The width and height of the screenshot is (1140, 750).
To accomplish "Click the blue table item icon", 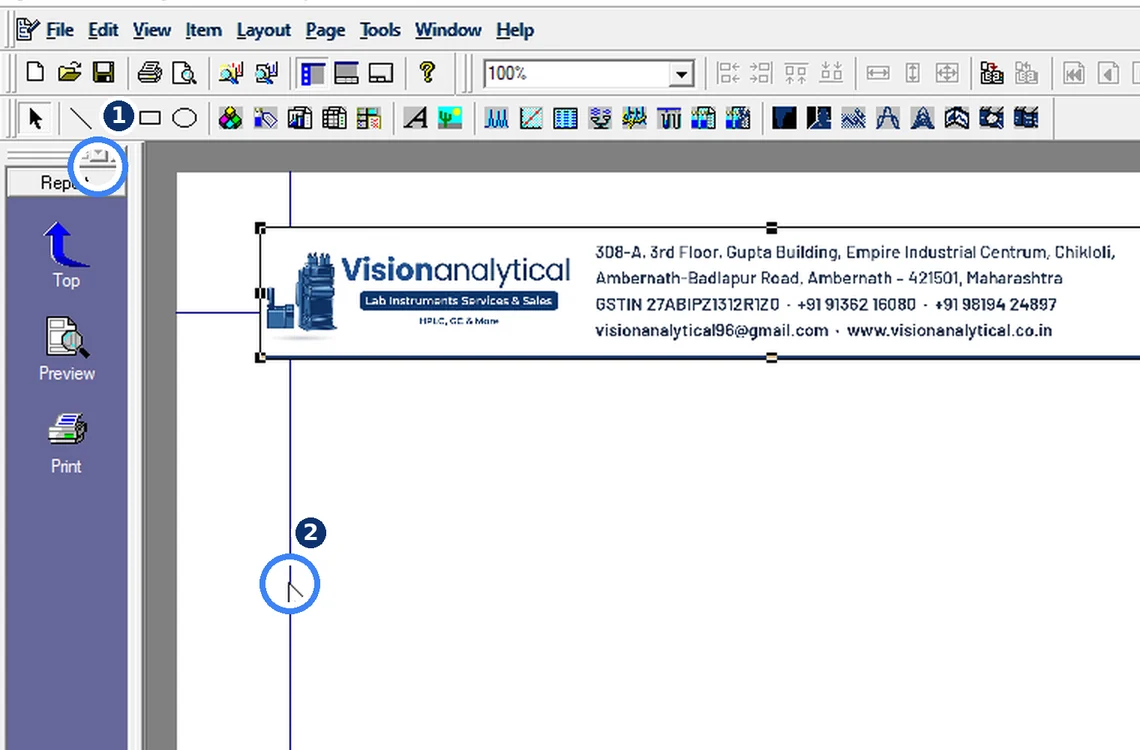I will click(565, 118).
